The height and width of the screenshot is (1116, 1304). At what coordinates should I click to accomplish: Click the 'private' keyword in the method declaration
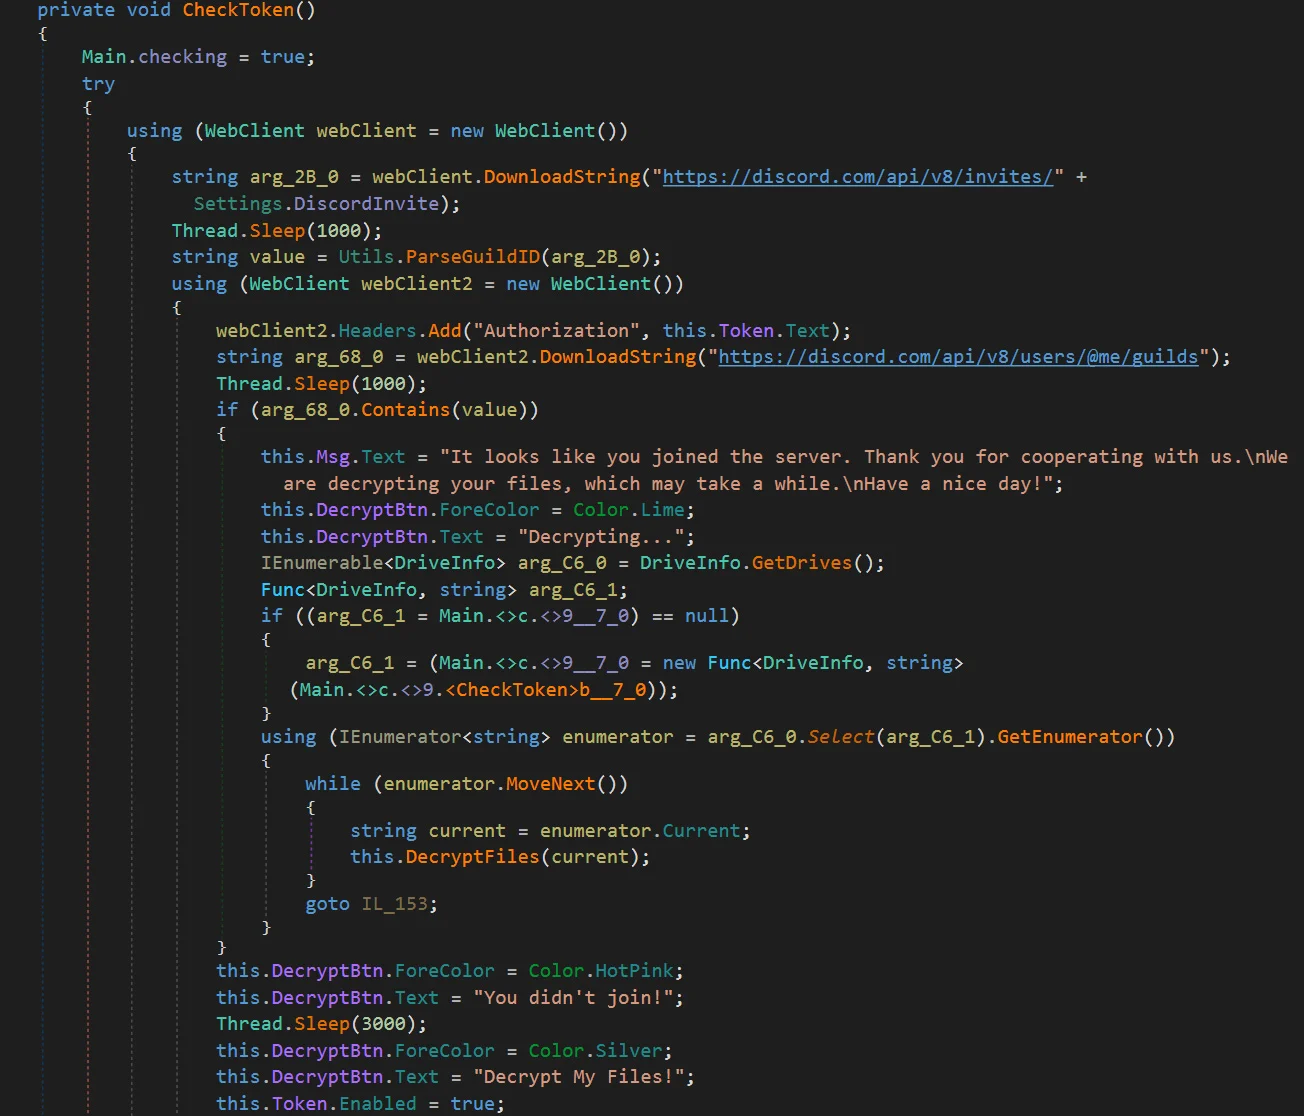tap(76, 11)
